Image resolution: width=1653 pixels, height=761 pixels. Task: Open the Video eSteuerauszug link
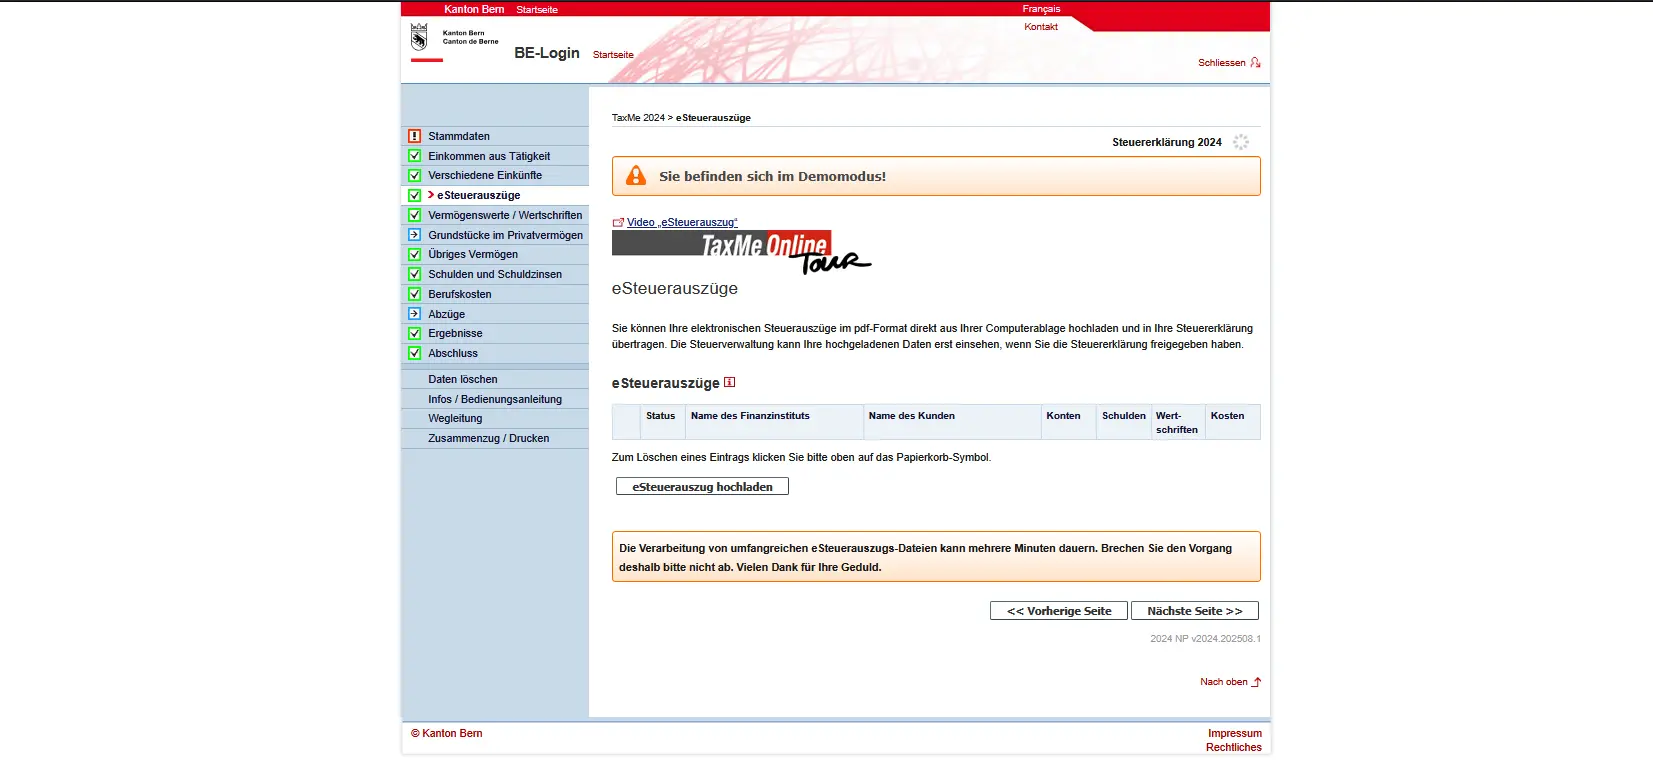[682, 222]
